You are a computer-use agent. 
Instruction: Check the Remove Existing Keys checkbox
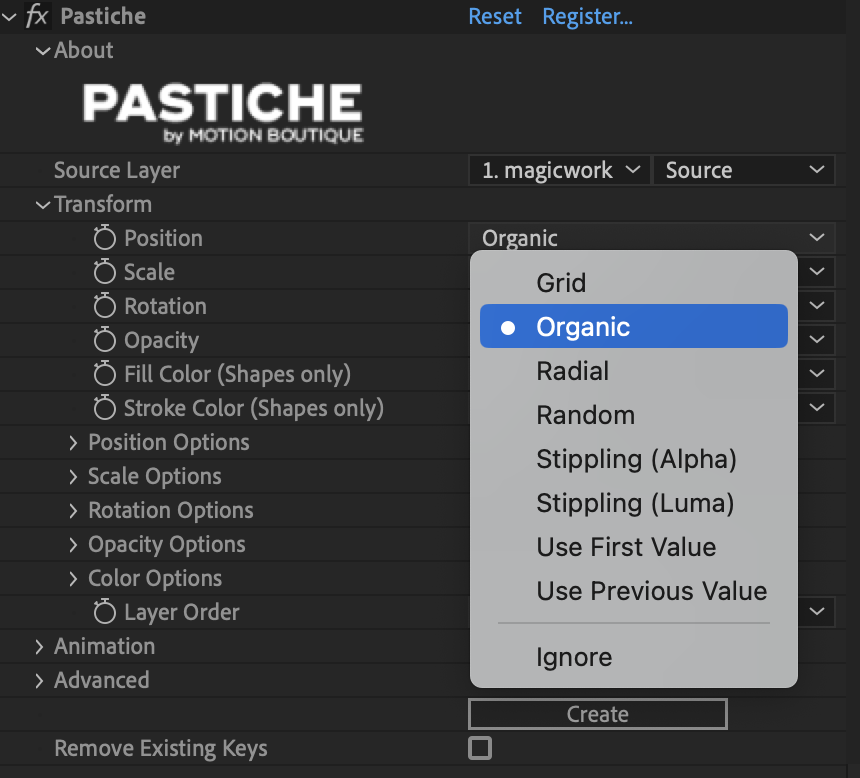[x=480, y=748]
